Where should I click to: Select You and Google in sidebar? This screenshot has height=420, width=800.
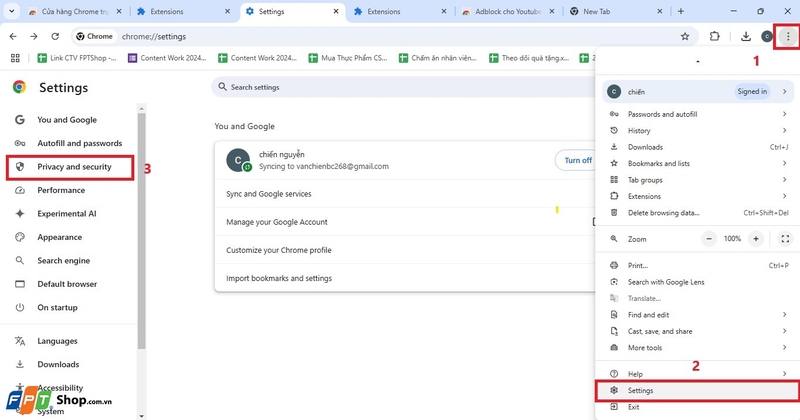(x=67, y=120)
